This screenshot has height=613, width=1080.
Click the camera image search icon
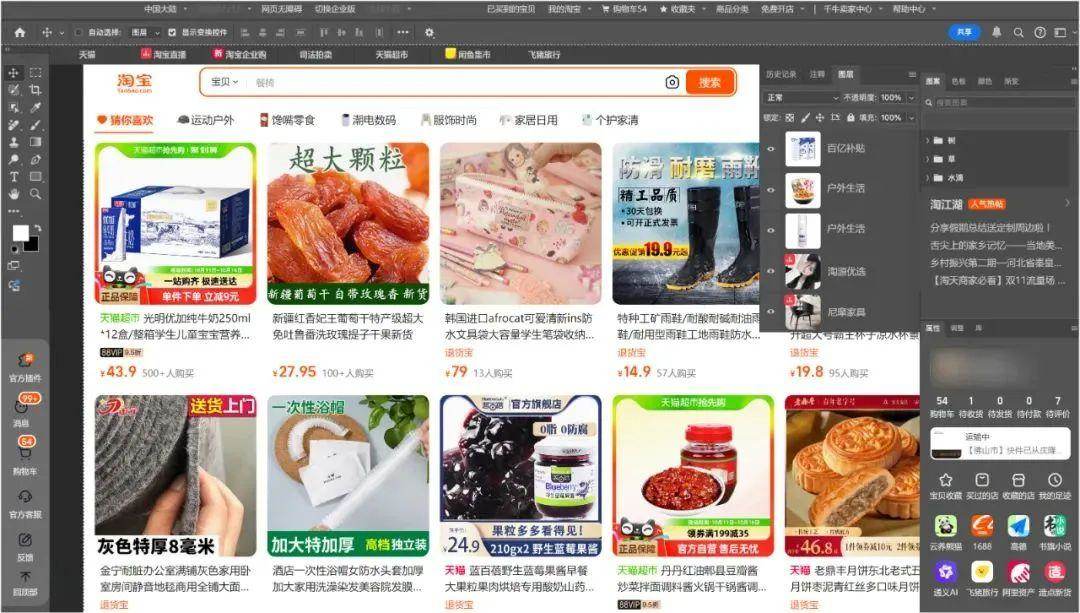(x=672, y=83)
